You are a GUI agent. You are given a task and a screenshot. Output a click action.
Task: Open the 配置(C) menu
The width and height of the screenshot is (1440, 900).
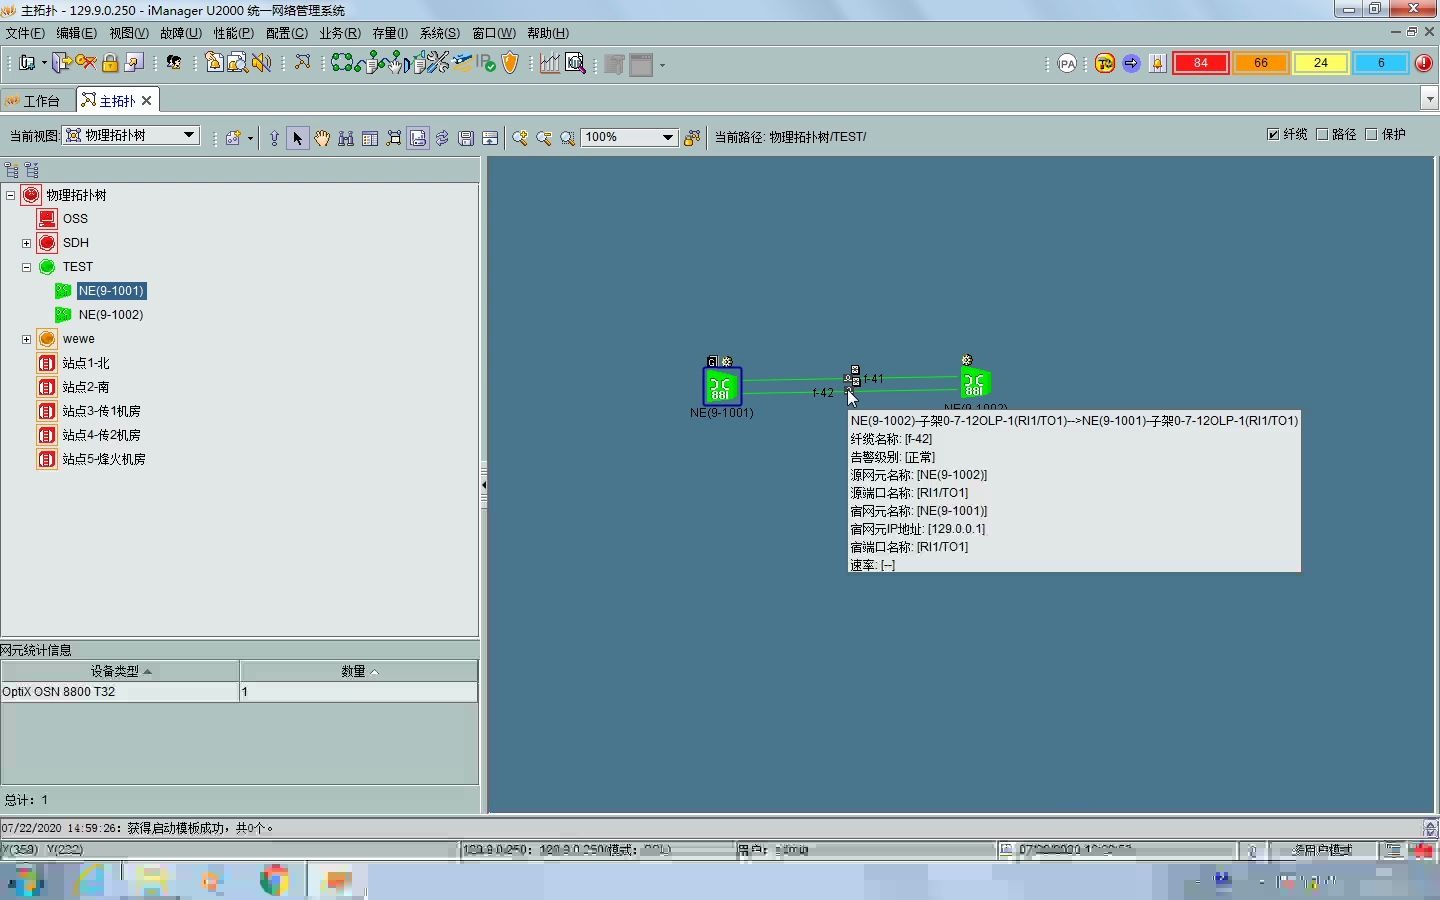click(287, 33)
